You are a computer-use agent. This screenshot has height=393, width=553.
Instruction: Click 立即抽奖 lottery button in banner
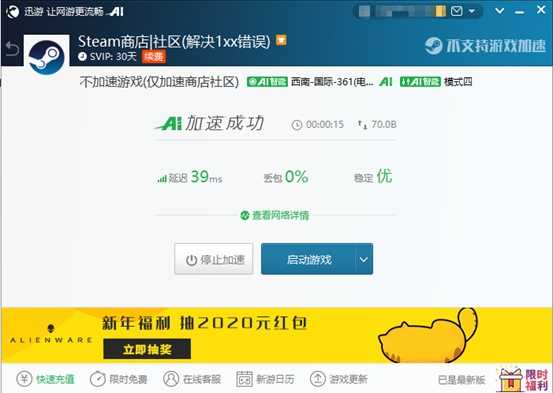[x=147, y=349]
